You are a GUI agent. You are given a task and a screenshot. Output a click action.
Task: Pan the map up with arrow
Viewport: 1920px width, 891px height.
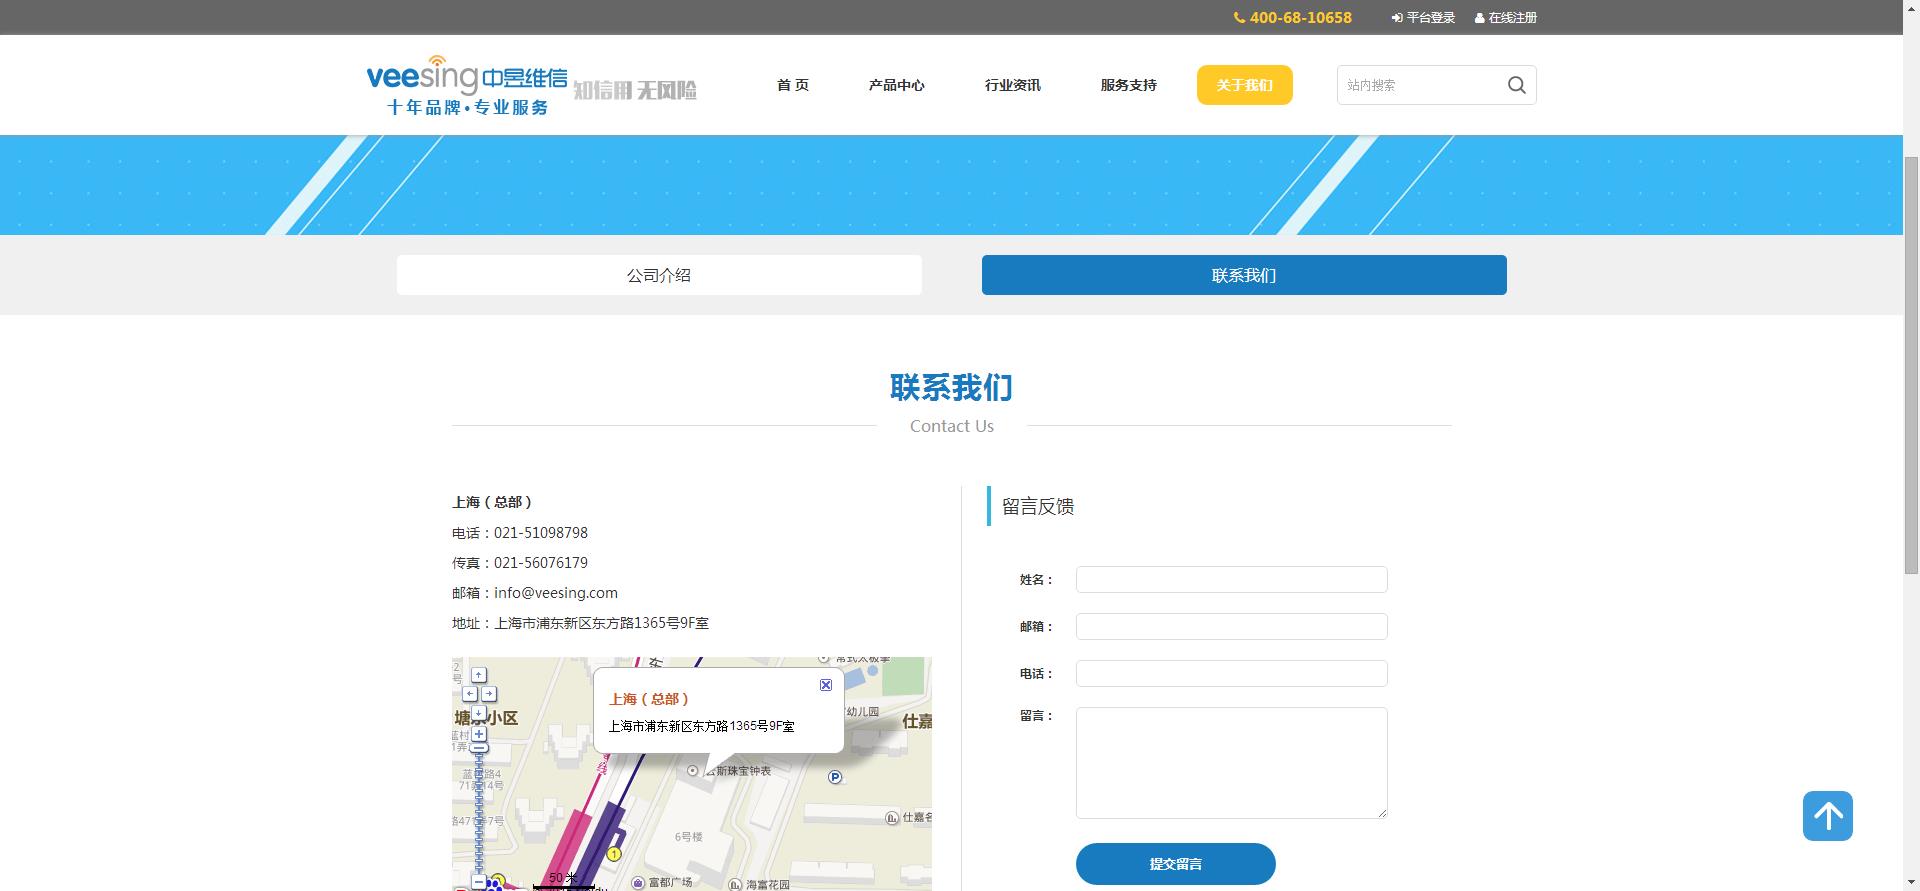click(479, 675)
